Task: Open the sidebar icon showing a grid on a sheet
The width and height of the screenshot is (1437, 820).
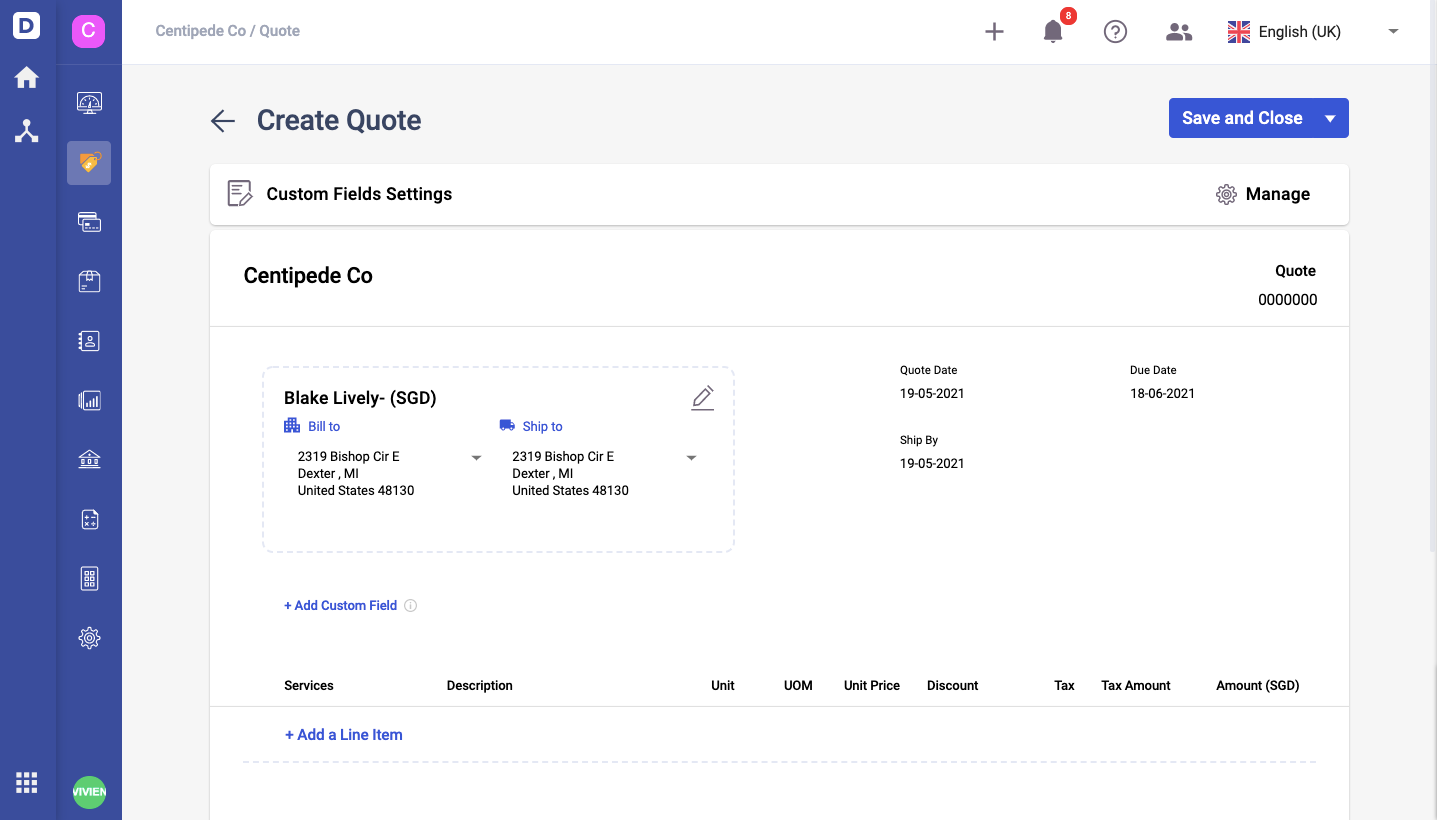Action: click(89, 578)
